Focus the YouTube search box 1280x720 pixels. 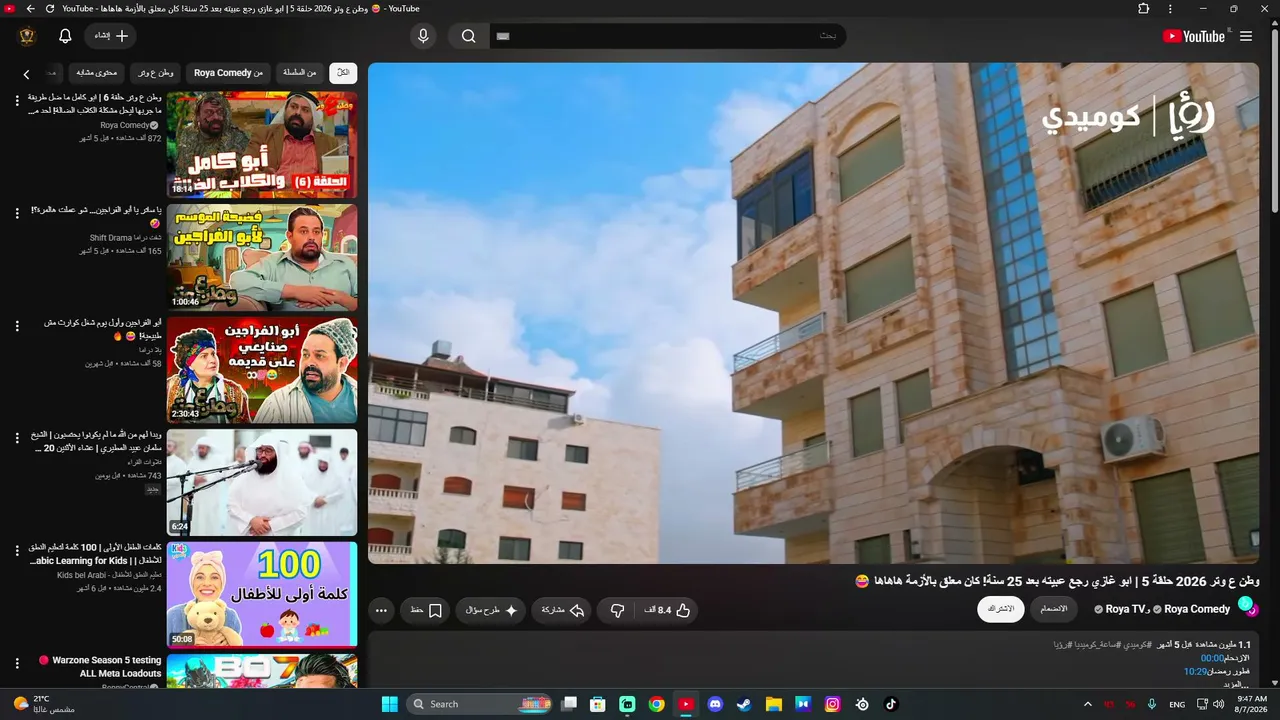667,36
